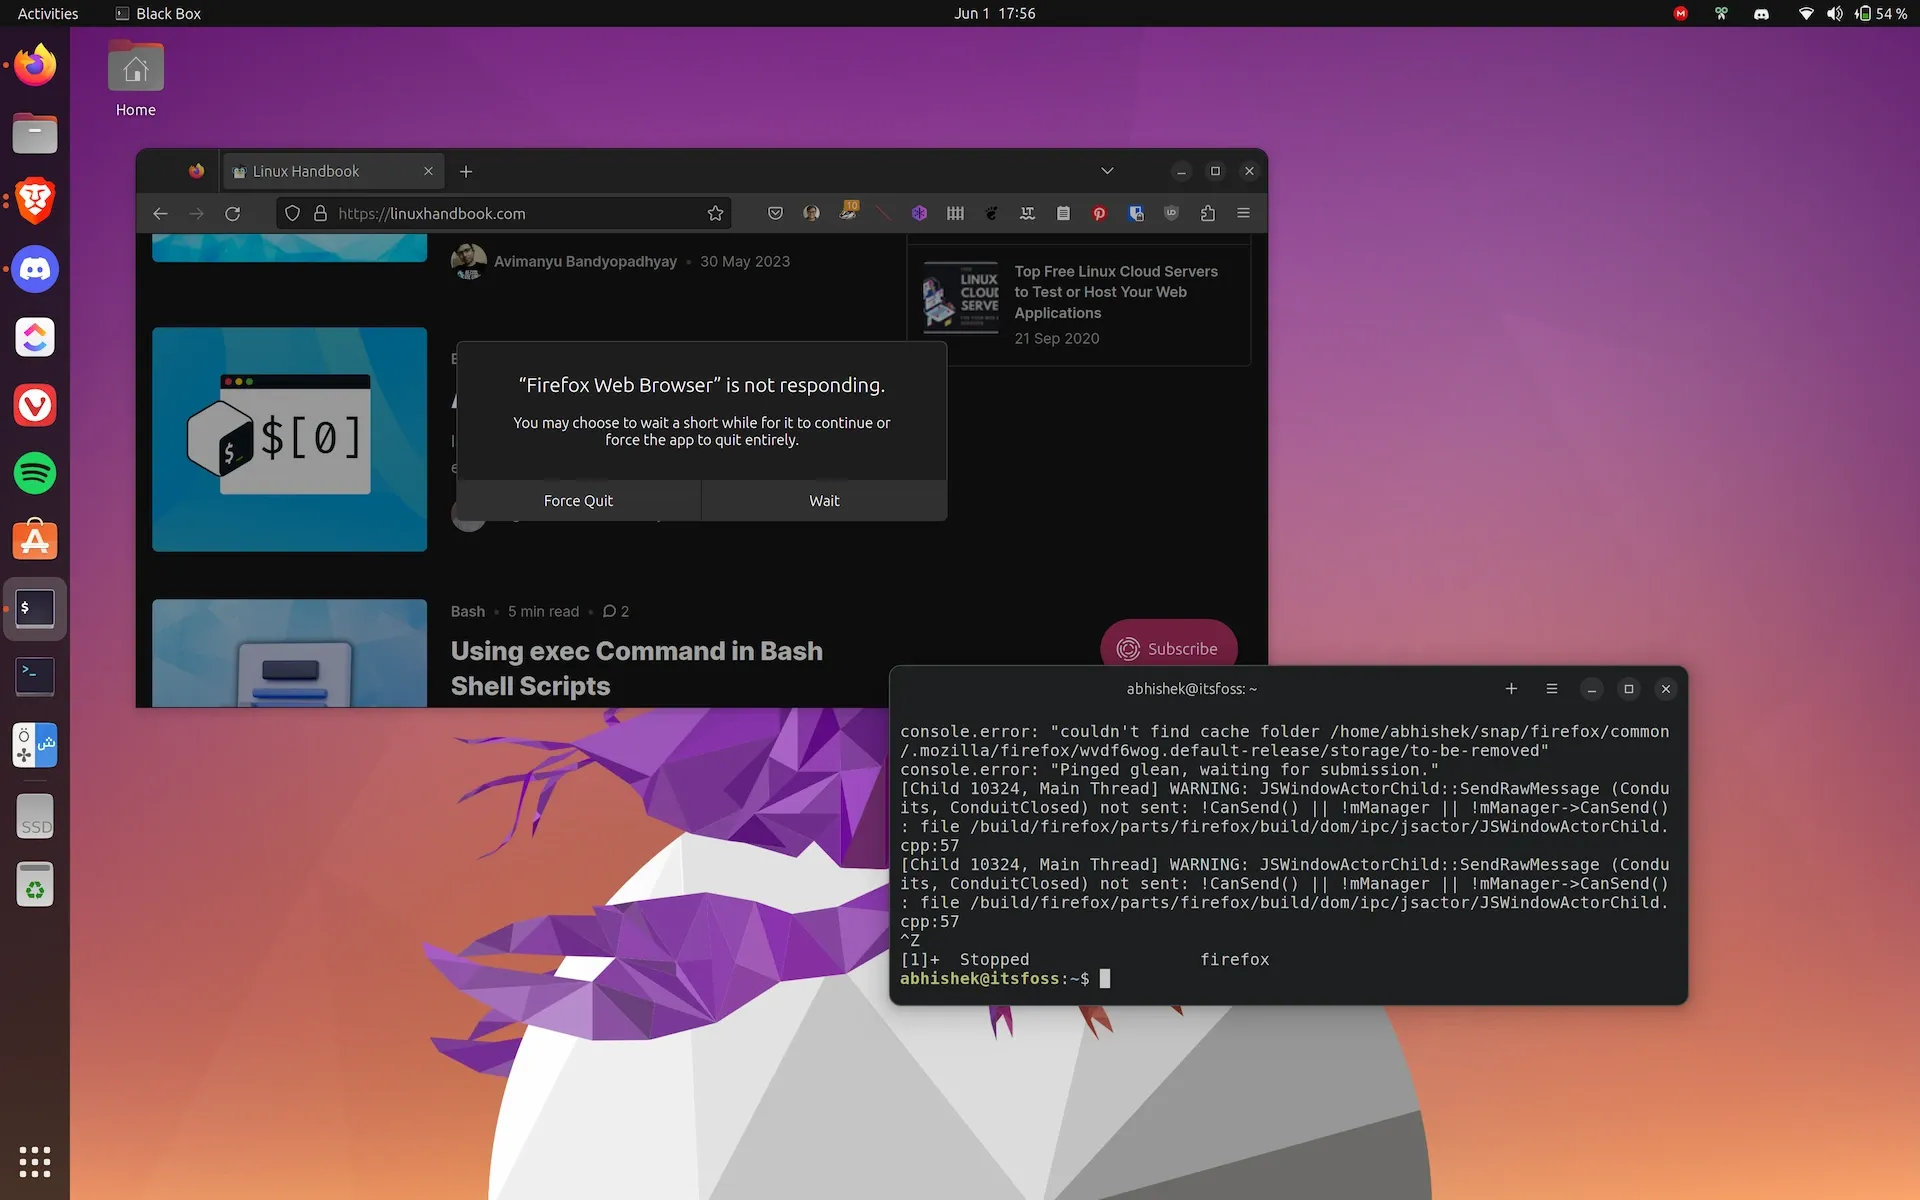Open the Black Box app menu in top bar
1920x1200 pixels.
click(158, 13)
